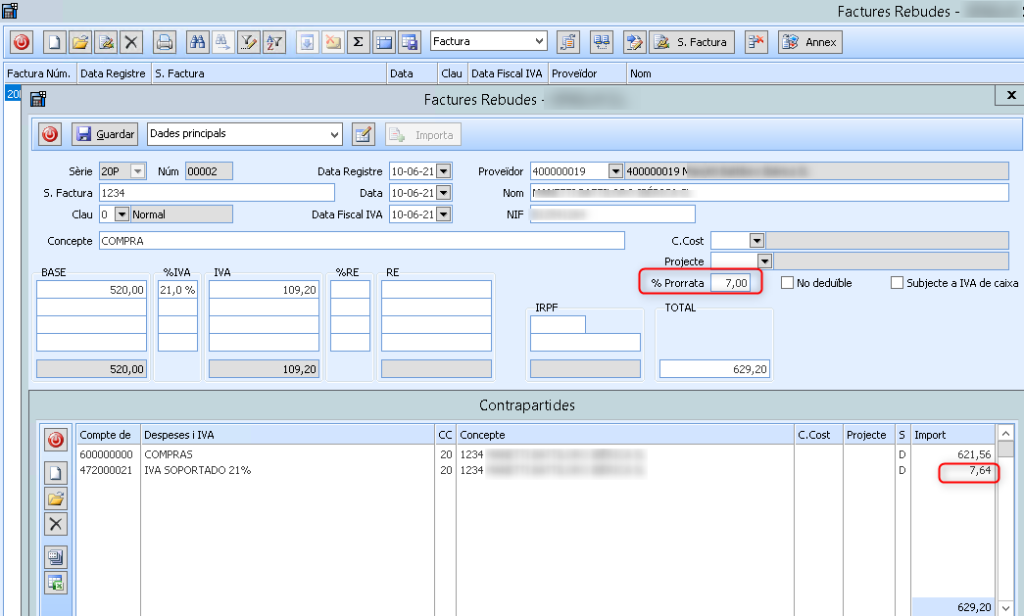The width and height of the screenshot is (1024, 616).
Task: Open the Data Registre date picker arrow
Action: coord(444,171)
